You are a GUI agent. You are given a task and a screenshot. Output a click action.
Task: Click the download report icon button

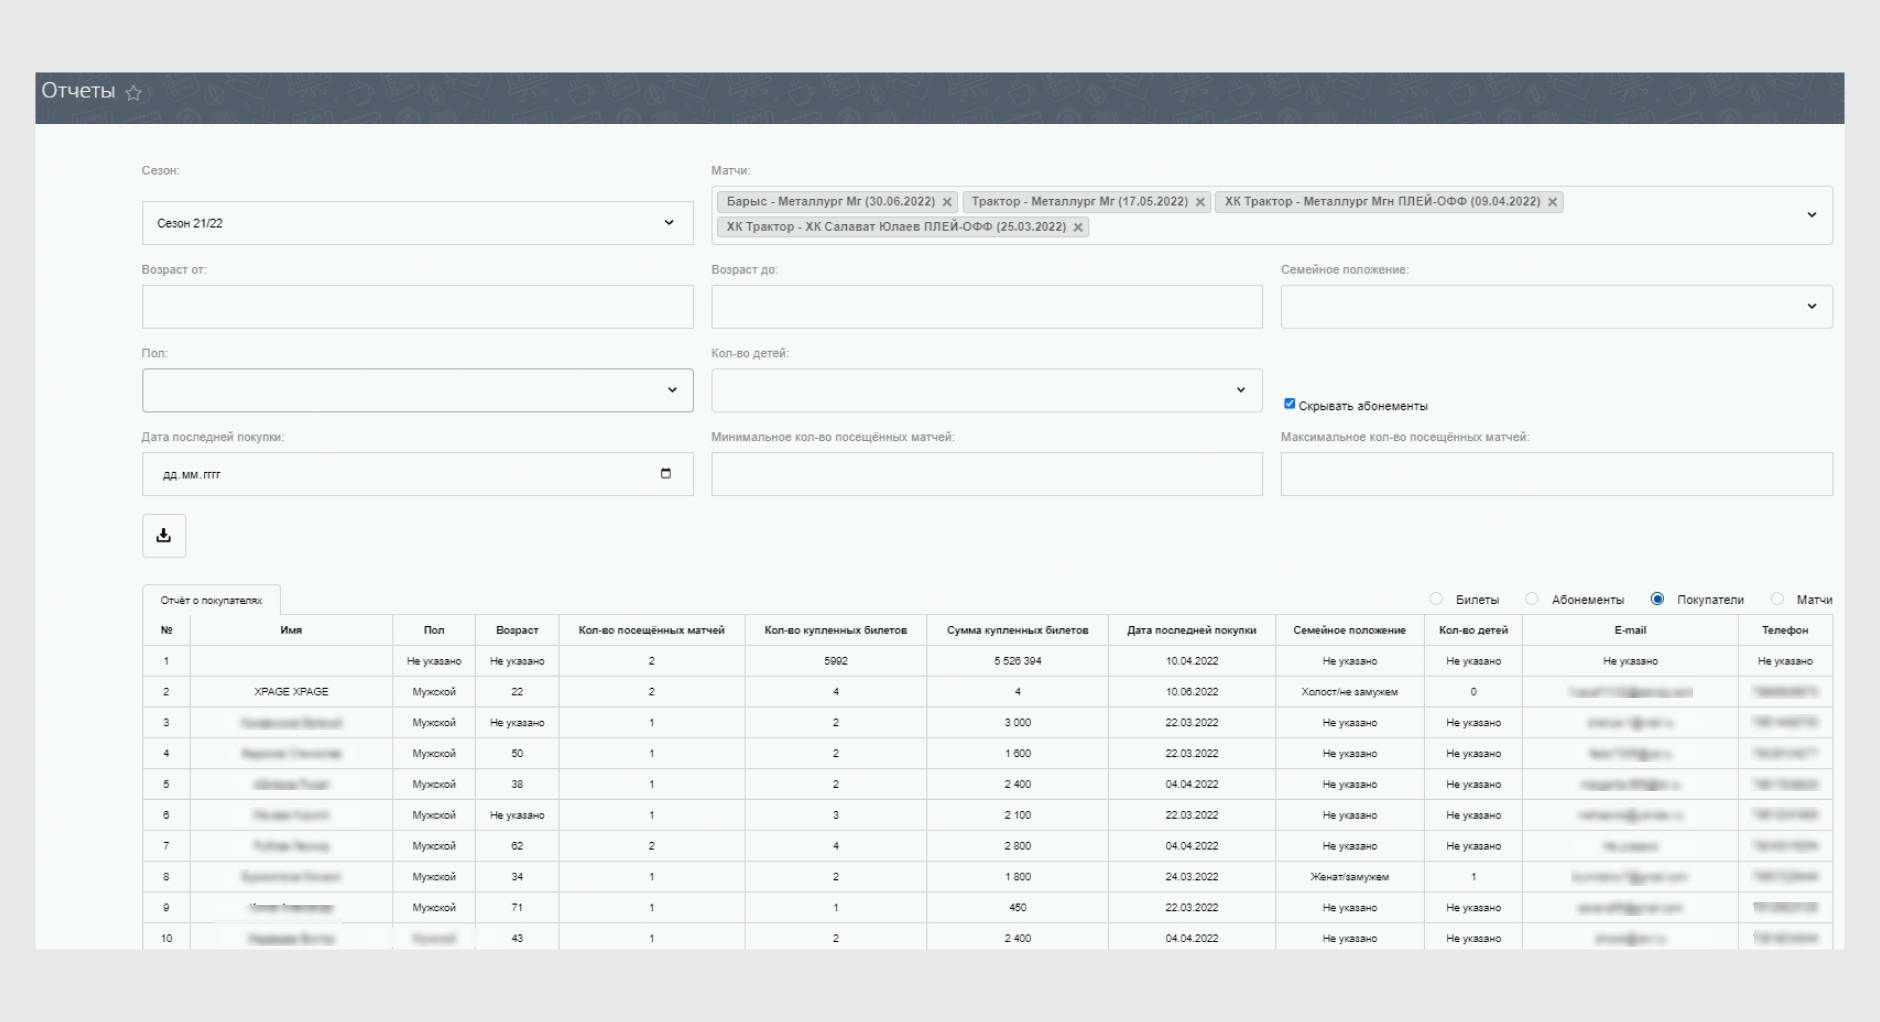pos(164,536)
